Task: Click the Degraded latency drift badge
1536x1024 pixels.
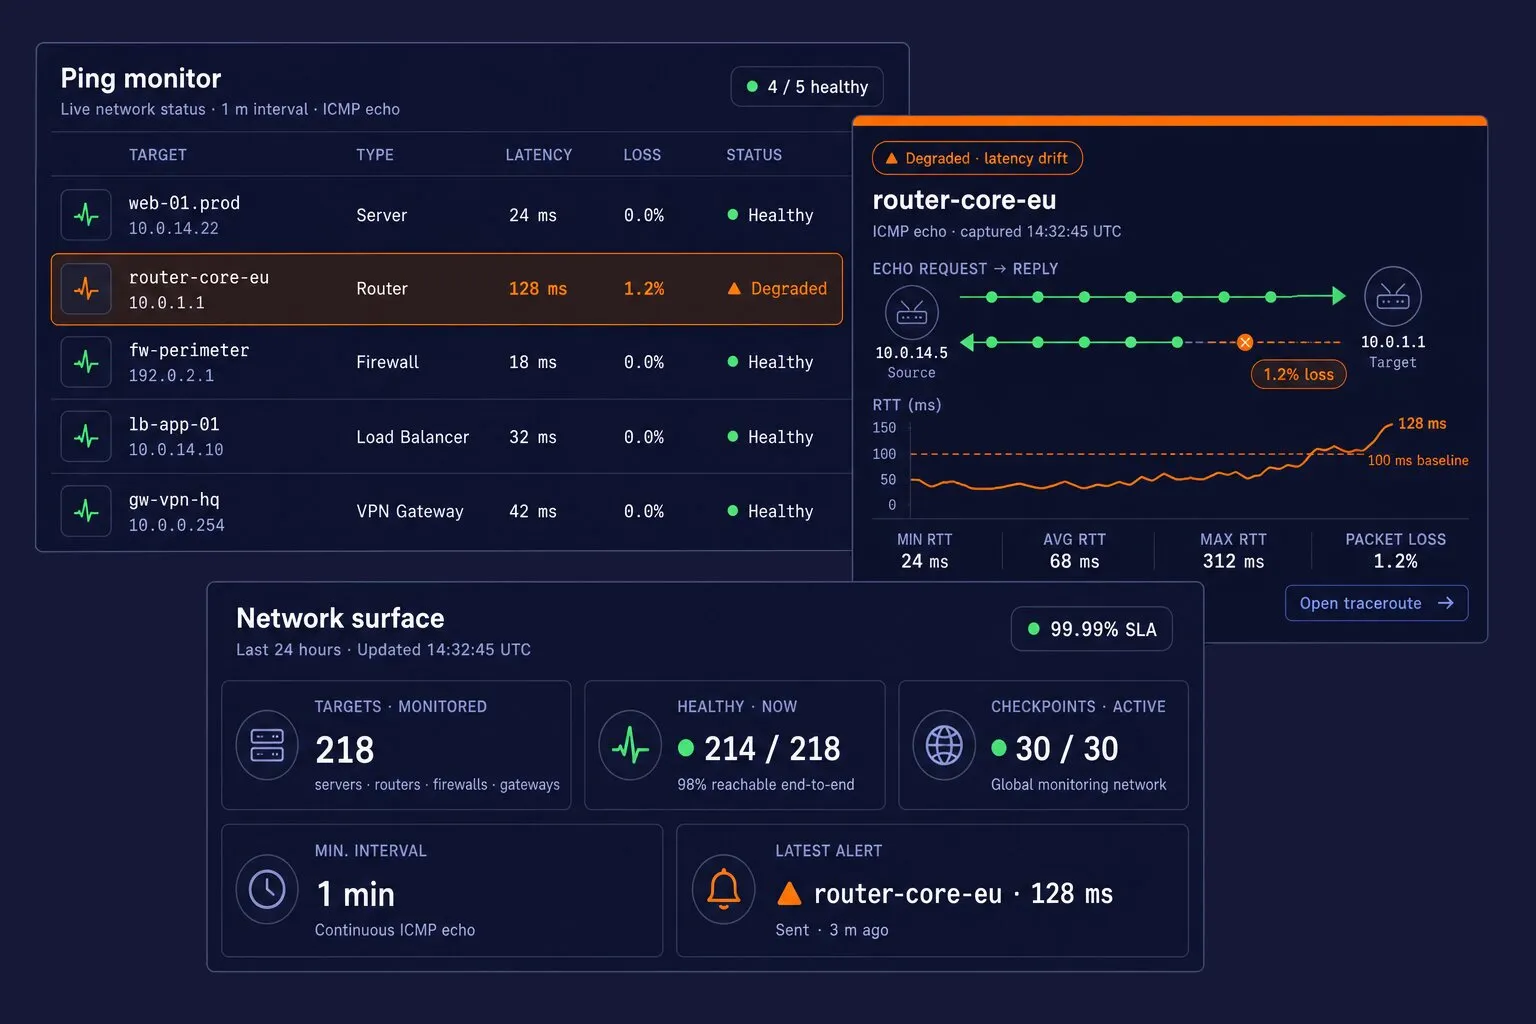Action: pos(977,158)
